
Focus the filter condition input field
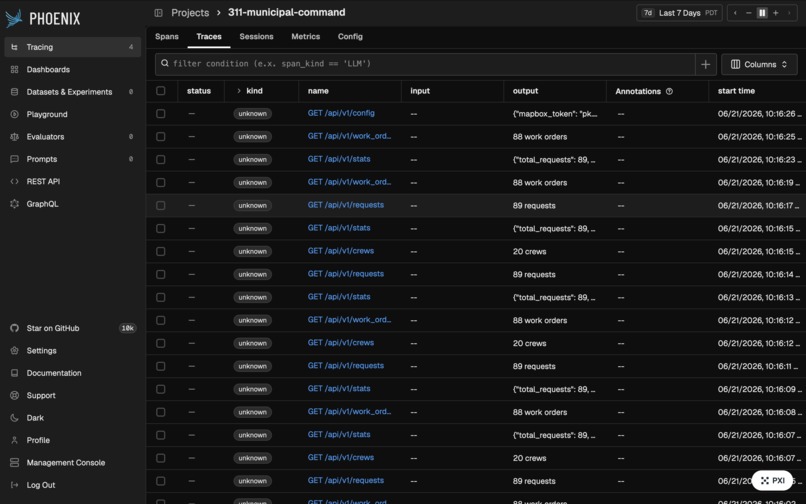tap(425, 64)
